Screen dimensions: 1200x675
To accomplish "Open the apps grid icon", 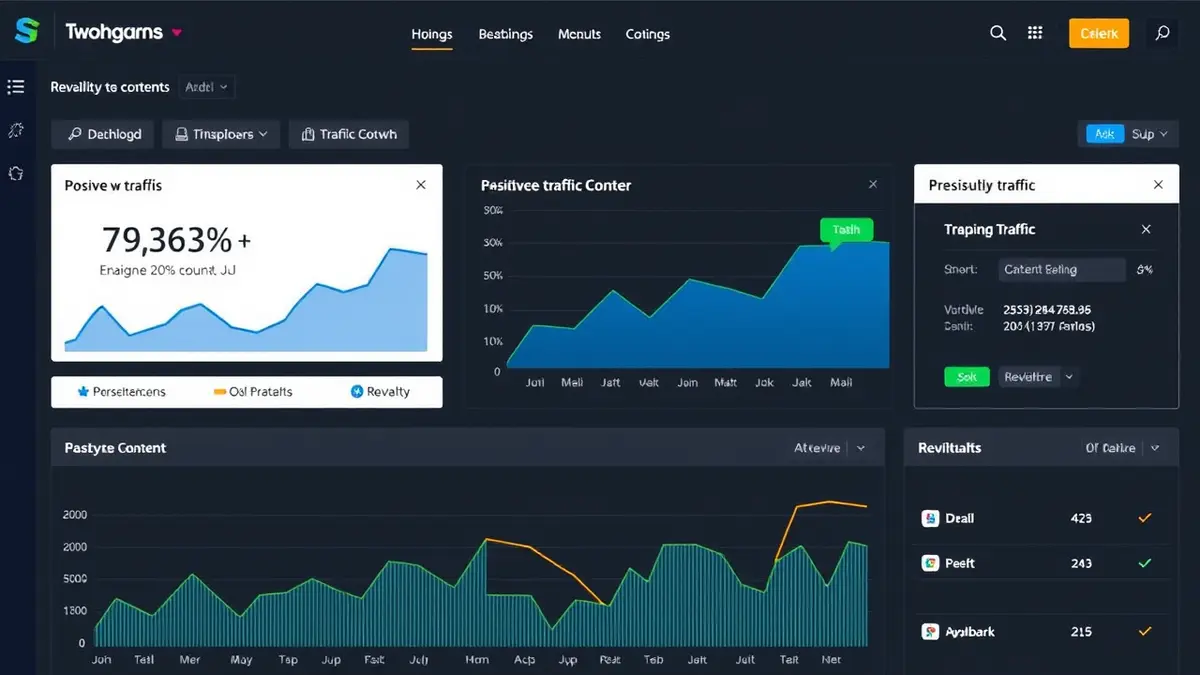I will (1035, 33).
